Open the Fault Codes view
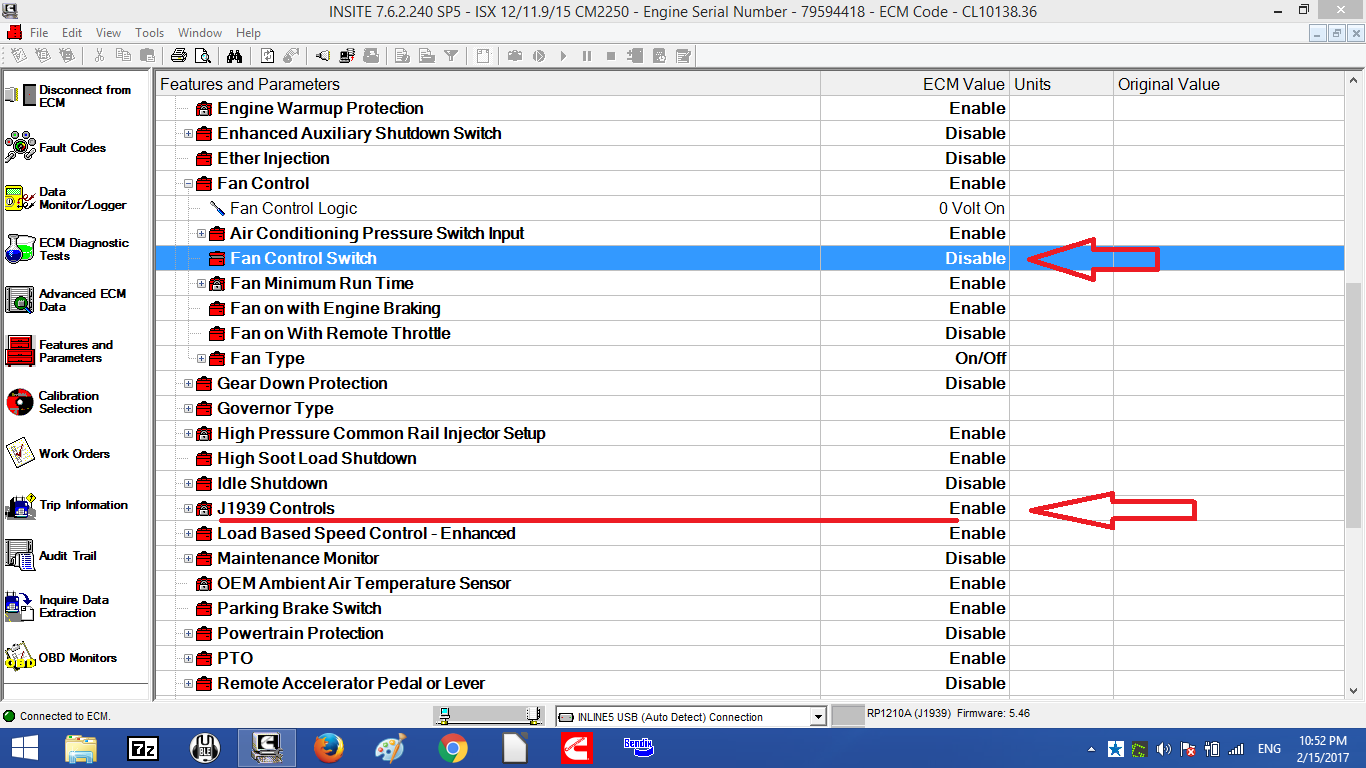The width and height of the screenshot is (1366, 768). [55, 148]
